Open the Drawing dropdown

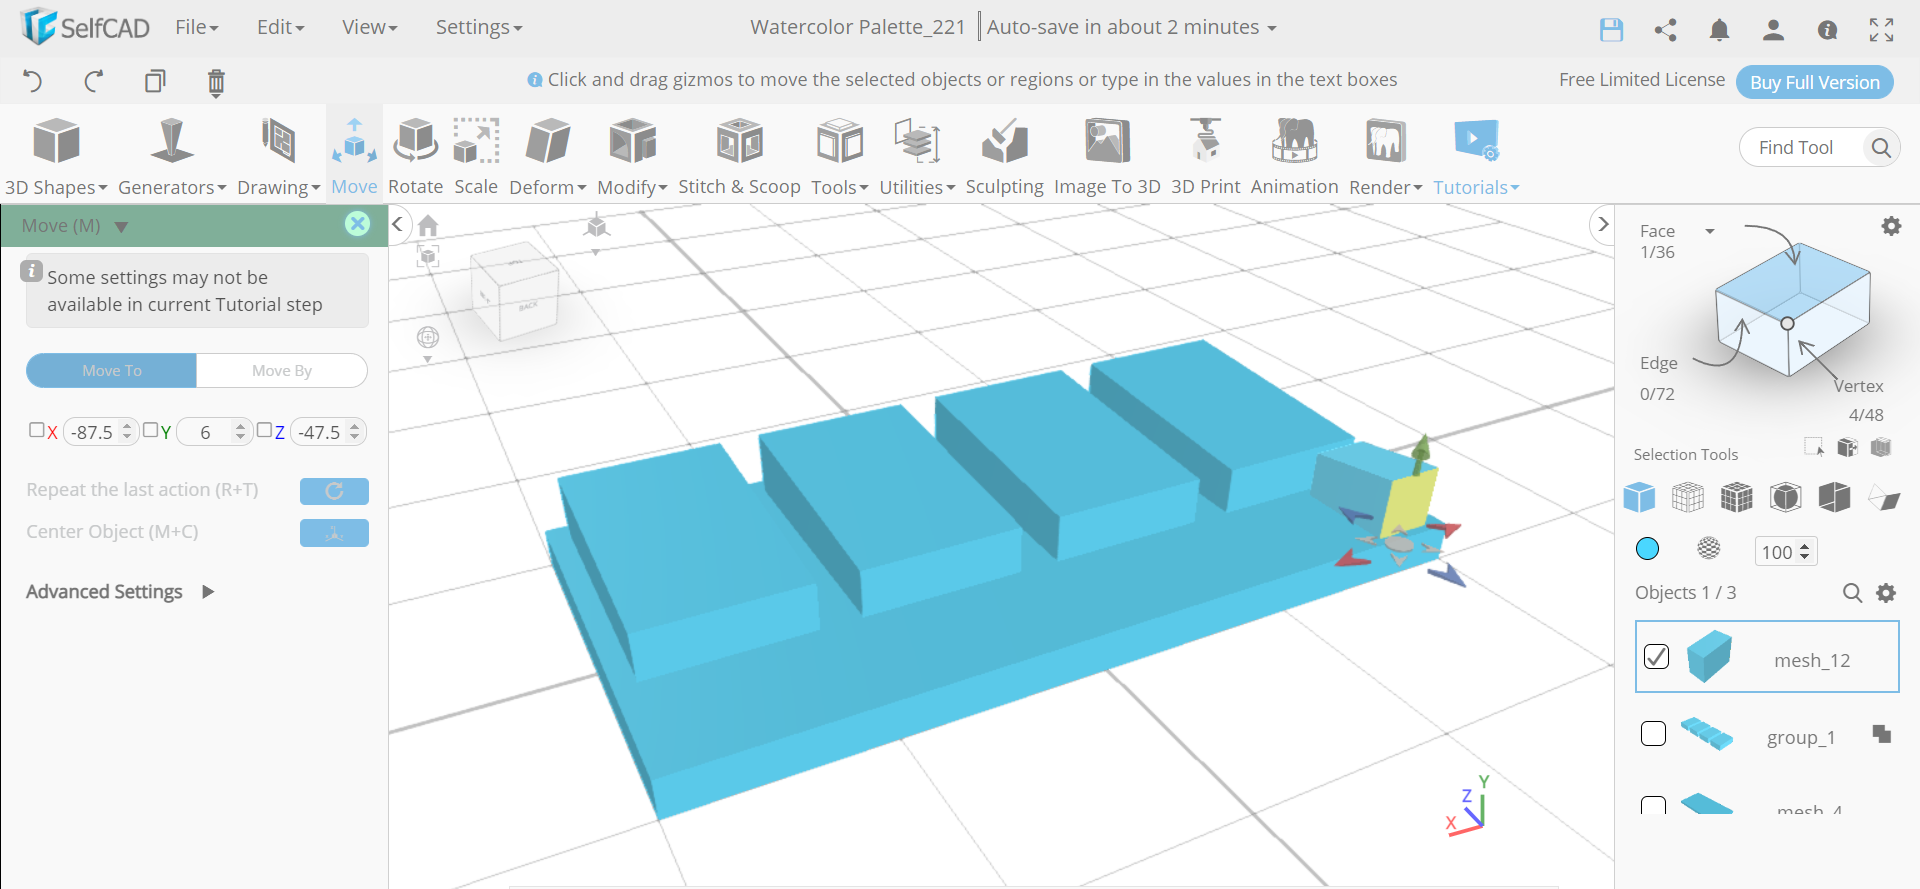(x=278, y=156)
